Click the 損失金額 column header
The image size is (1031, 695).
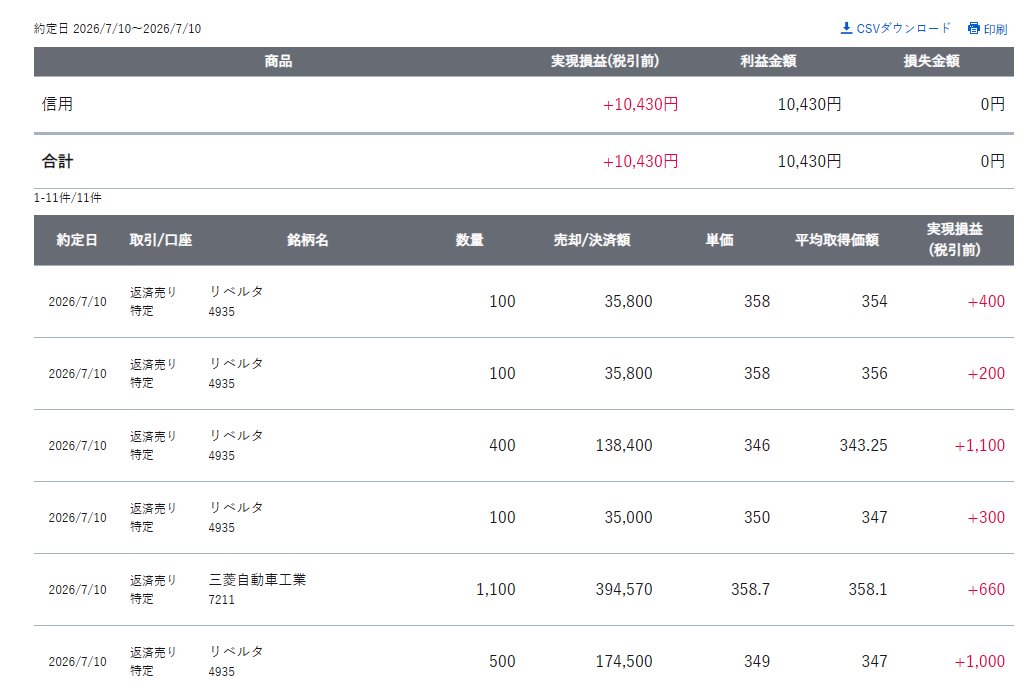point(931,61)
